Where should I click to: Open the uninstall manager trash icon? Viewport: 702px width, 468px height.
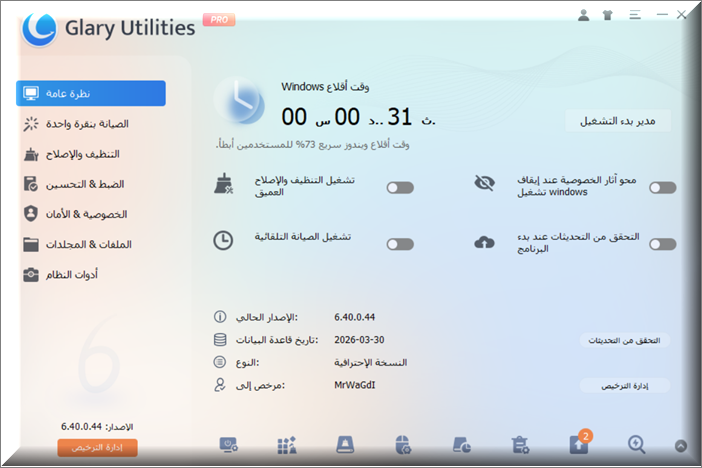(x=520, y=445)
